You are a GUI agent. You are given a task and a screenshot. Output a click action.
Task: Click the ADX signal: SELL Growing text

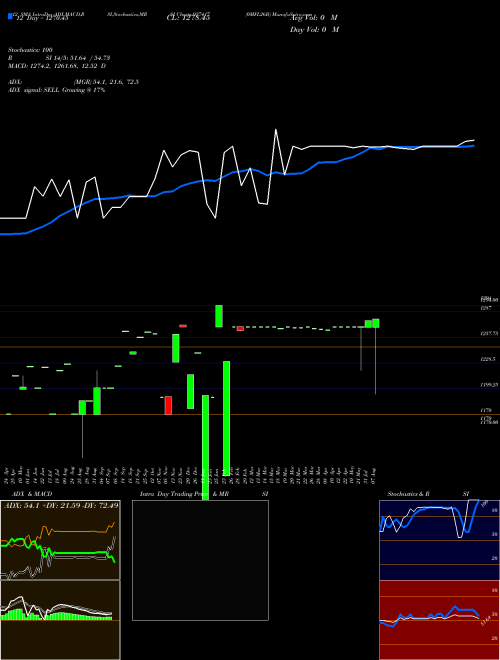pos(56,90)
